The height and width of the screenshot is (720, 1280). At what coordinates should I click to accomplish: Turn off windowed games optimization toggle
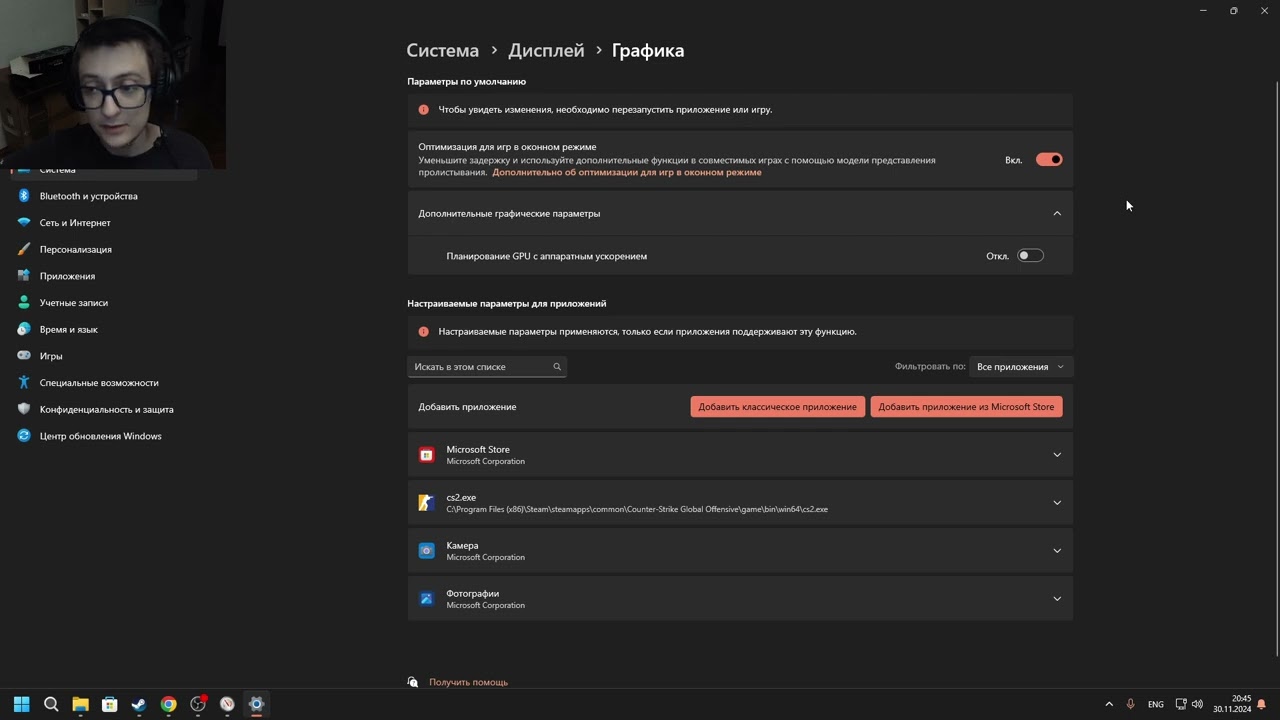1049,160
